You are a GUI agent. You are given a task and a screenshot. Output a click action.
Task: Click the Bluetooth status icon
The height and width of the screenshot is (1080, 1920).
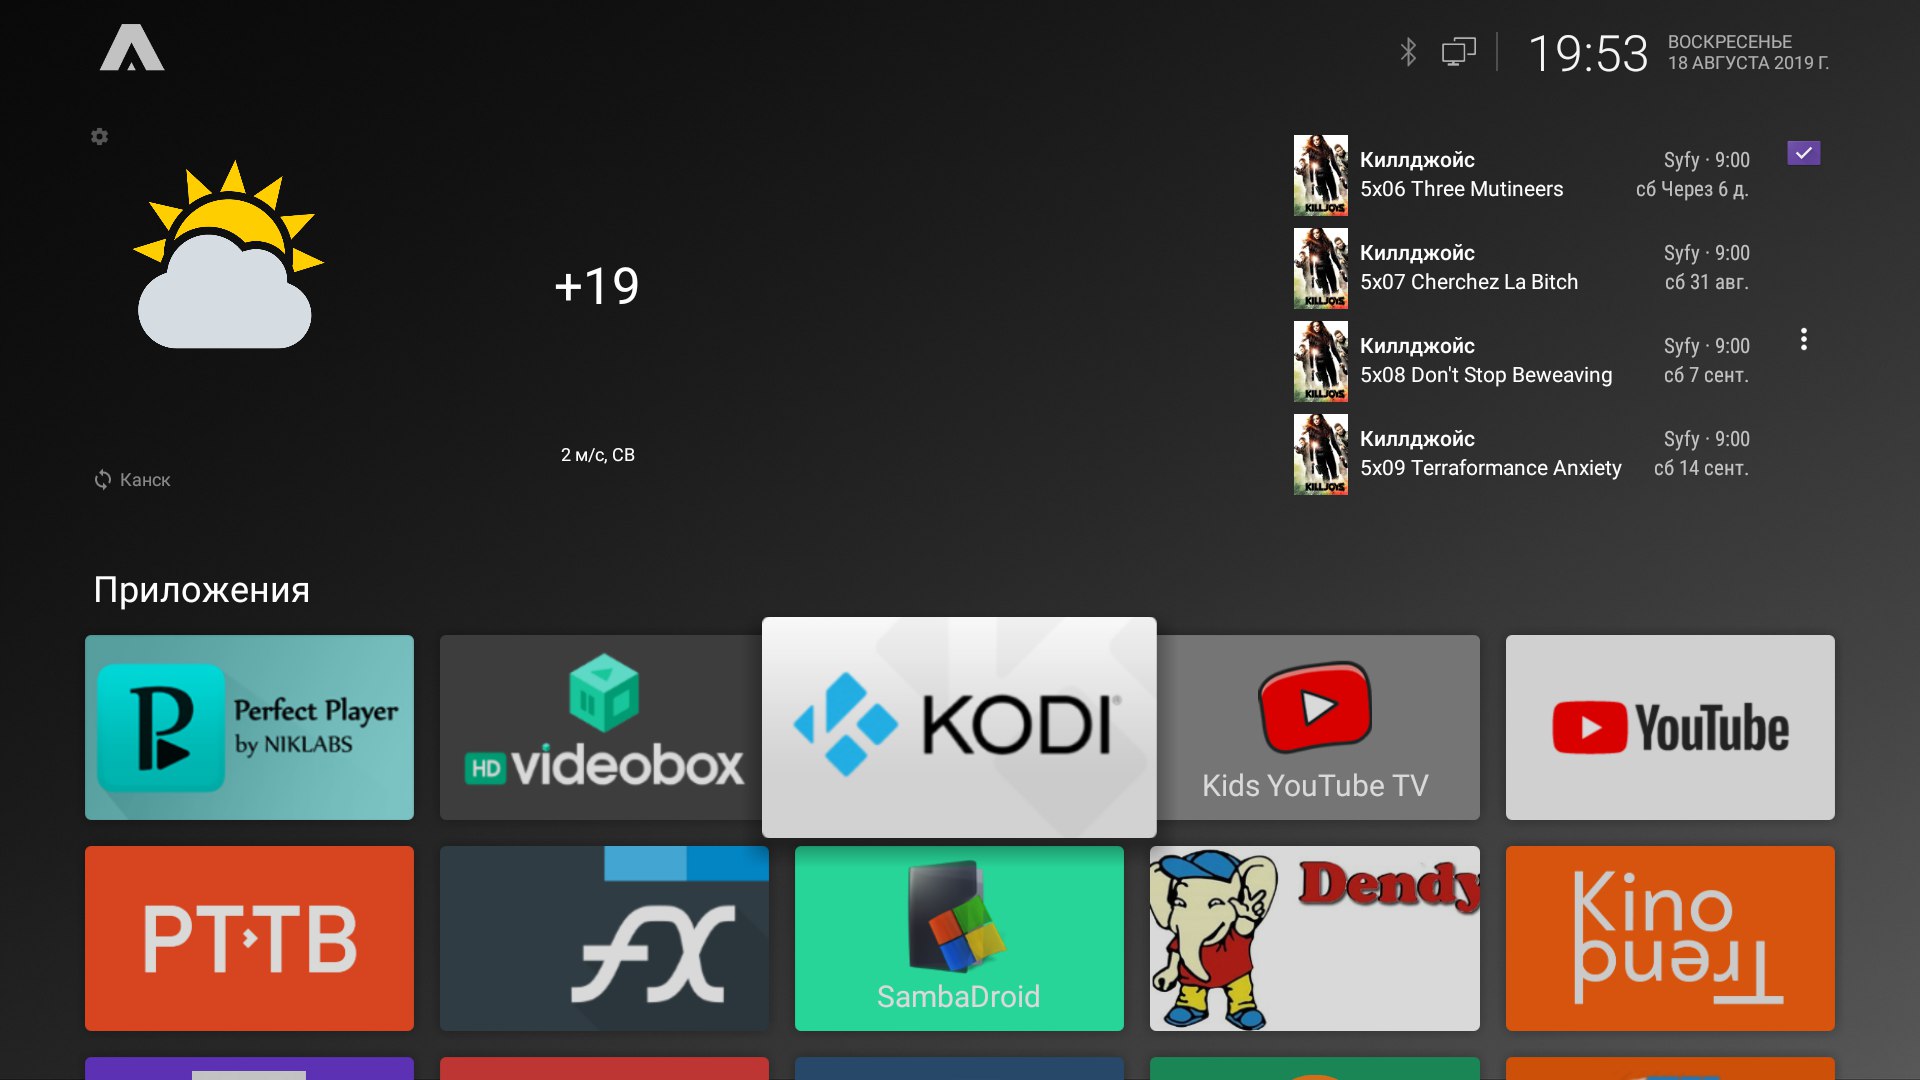pos(1408,52)
